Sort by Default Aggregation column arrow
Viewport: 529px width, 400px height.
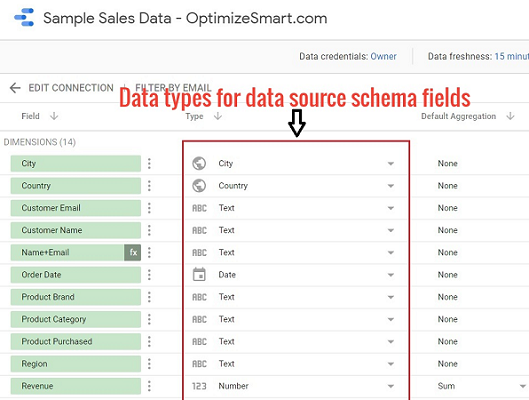[x=510, y=116]
